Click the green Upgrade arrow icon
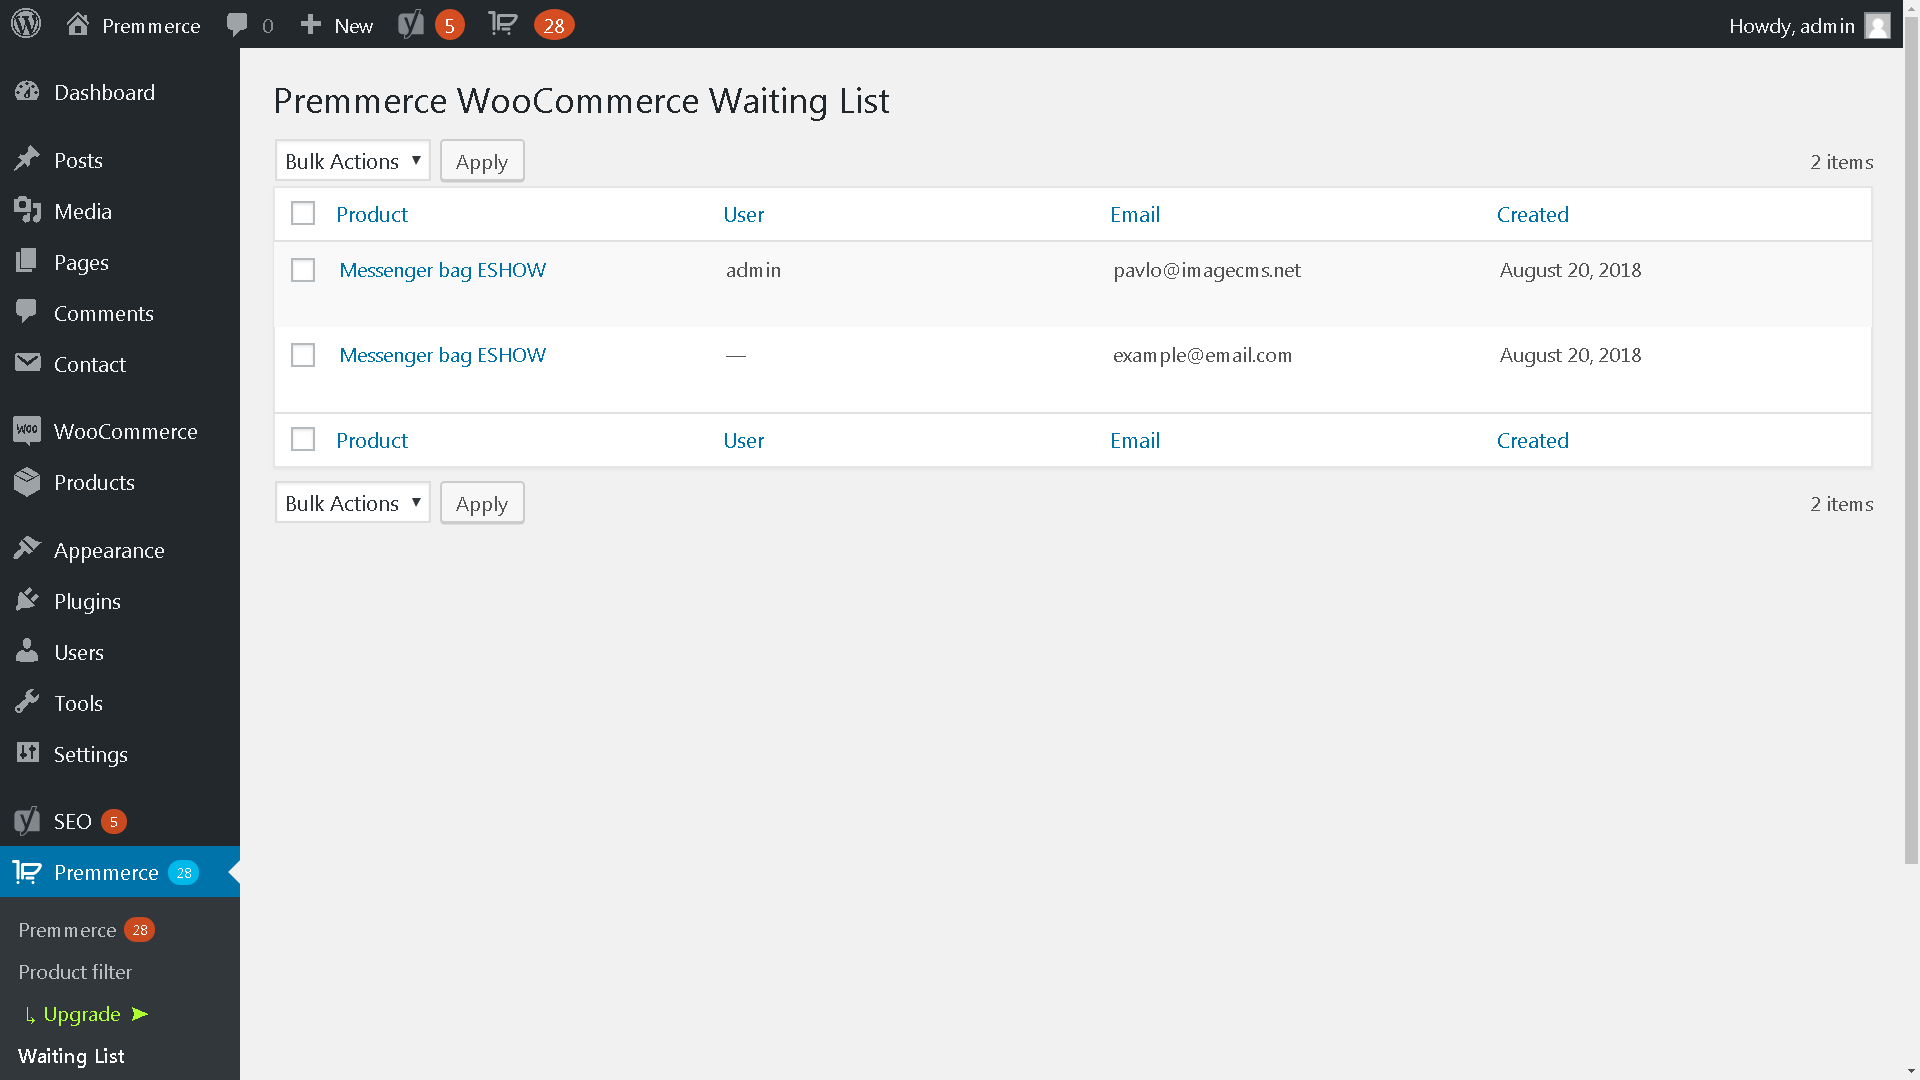The width and height of the screenshot is (1920, 1080). 140,1014
